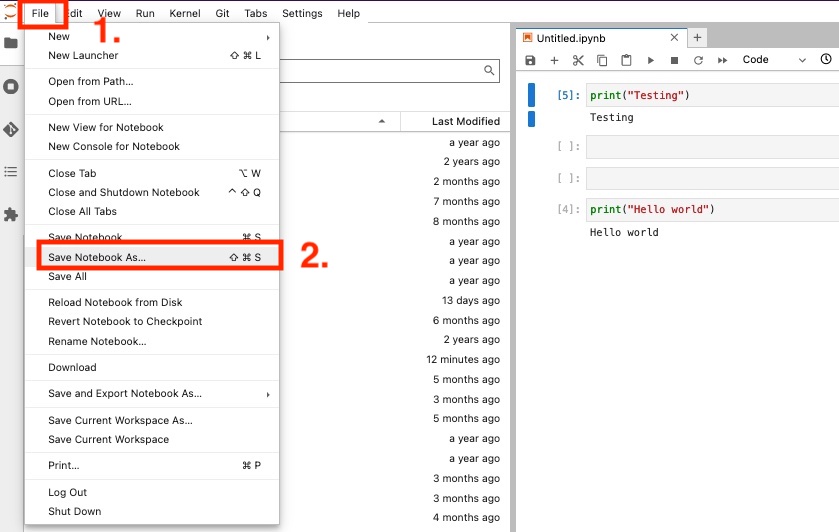This screenshot has width=839, height=532.
Task: Click the first empty code cell
Action: [713, 147]
